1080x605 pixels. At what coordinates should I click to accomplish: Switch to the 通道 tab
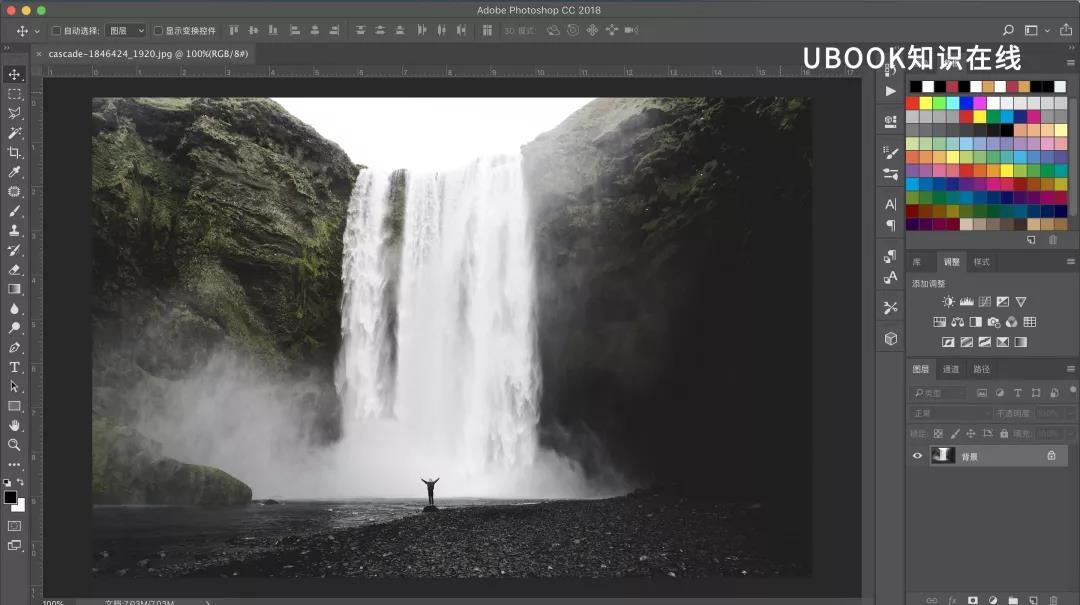951,369
